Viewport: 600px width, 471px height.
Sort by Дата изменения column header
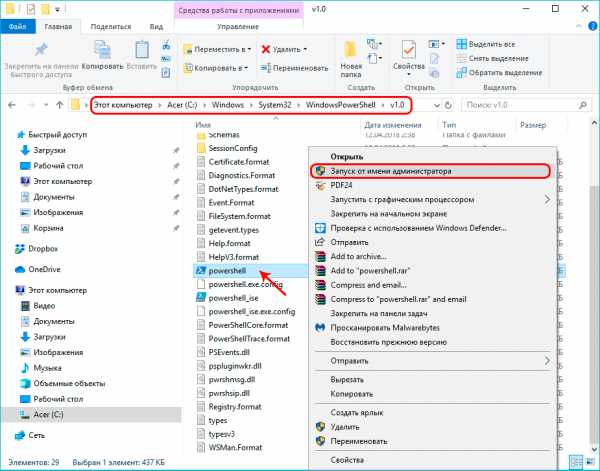[x=393, y=125]
